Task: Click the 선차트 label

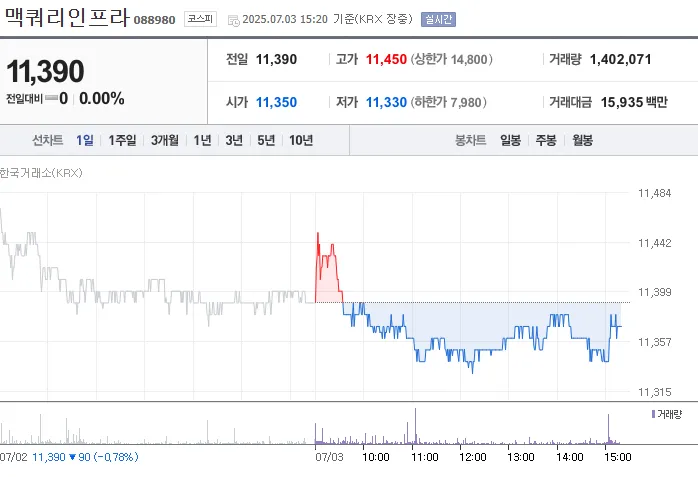Action: coord(48,141)
